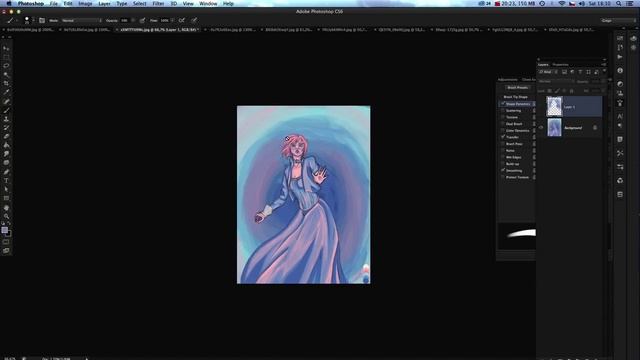Enable the Wet Edges checkbox

click(503, 157)
